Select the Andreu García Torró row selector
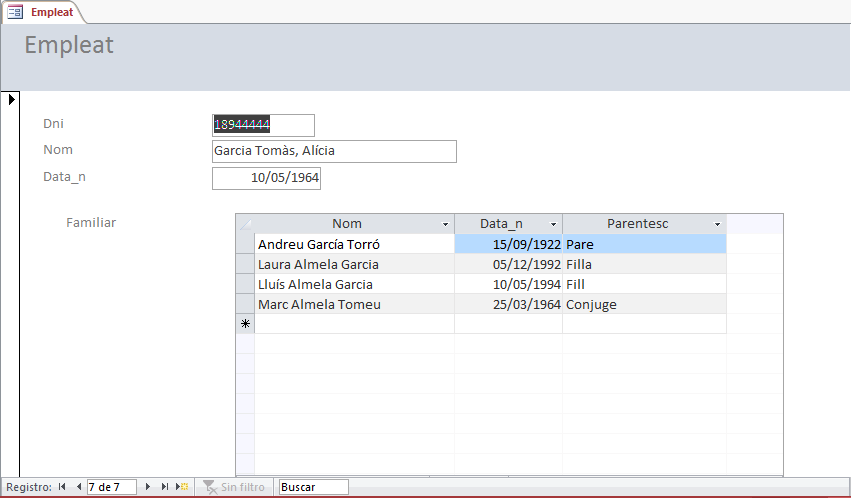851x498 pixels. coord(245,244)
